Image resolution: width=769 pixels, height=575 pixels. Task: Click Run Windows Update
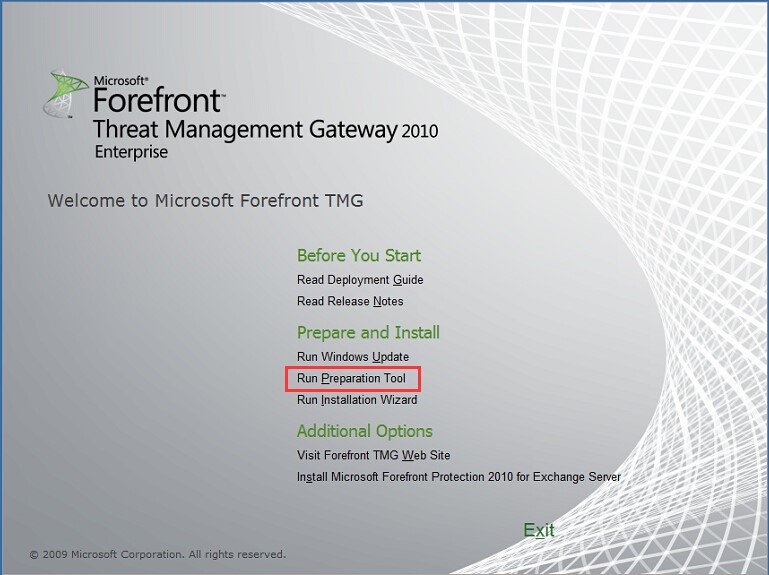353,357
